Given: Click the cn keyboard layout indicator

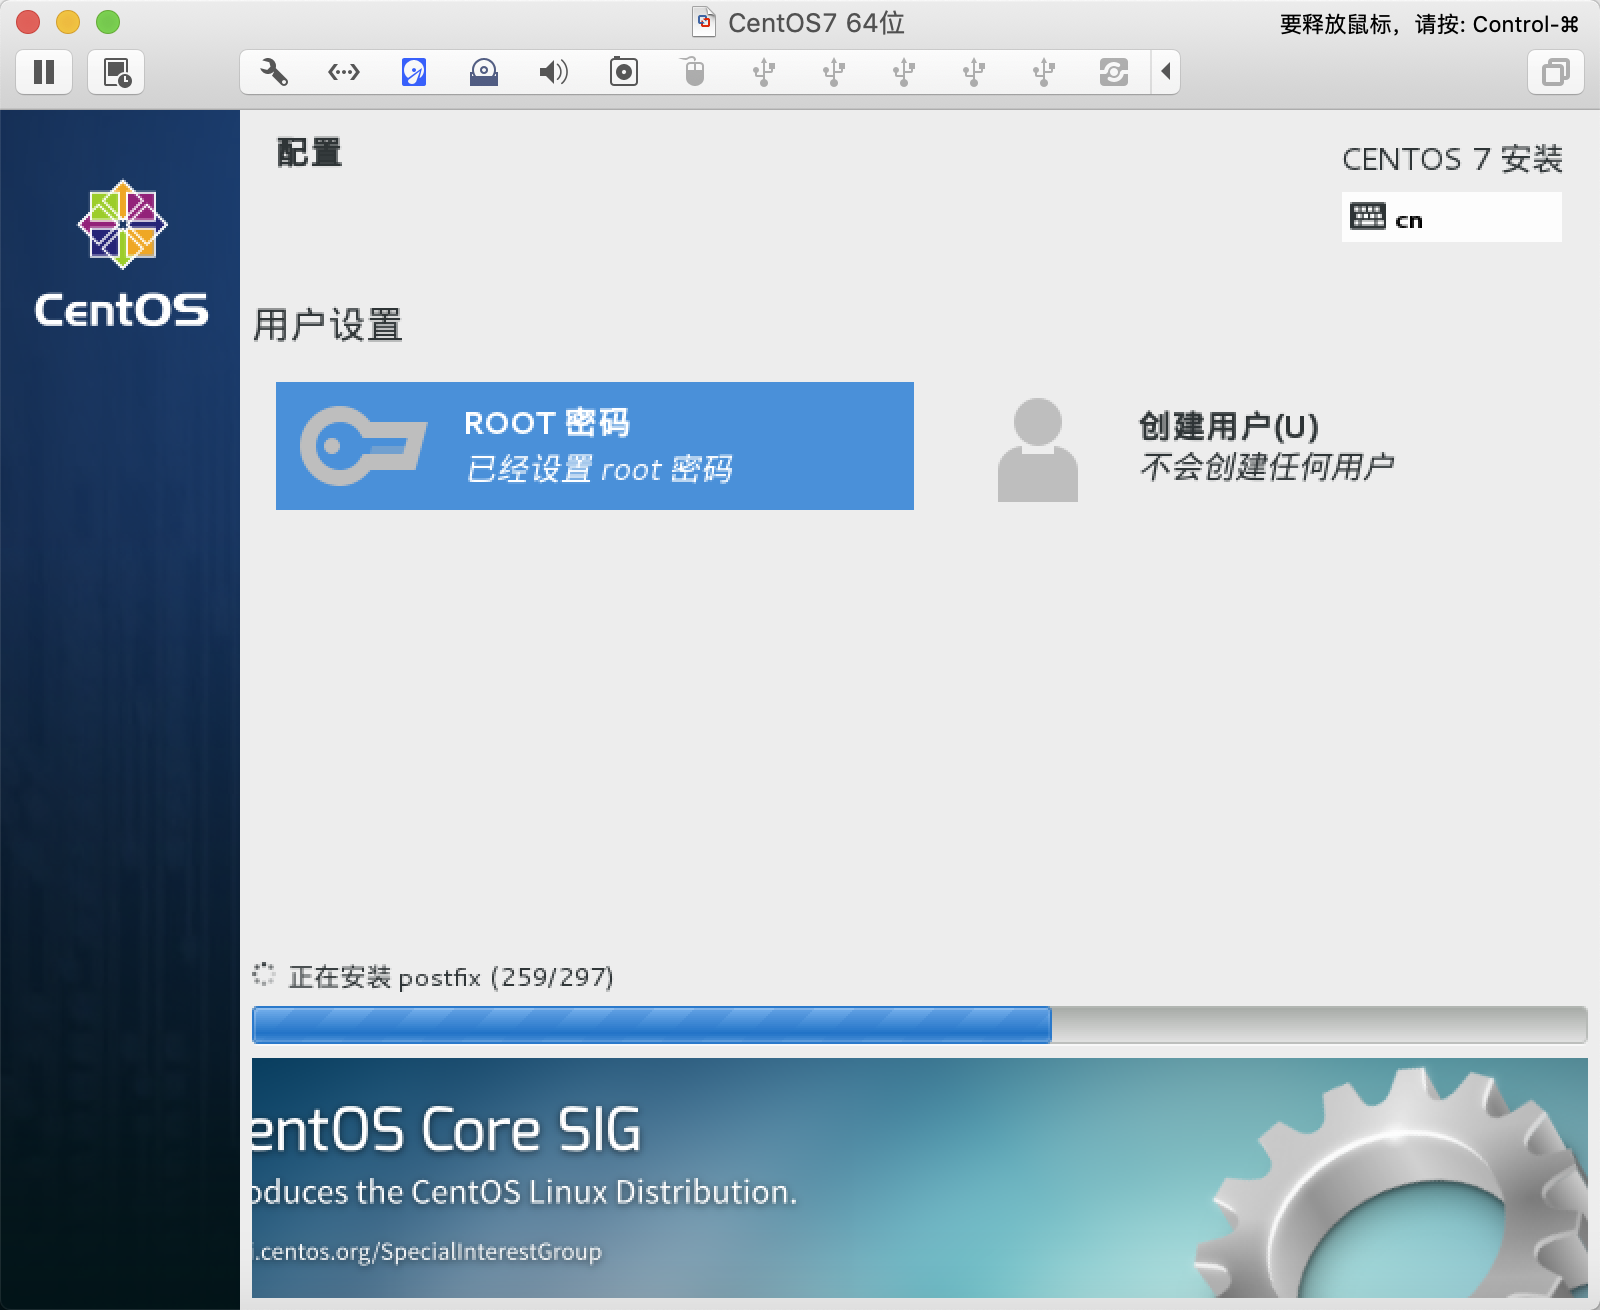Looking at the screenshot, I should 1451,218.
